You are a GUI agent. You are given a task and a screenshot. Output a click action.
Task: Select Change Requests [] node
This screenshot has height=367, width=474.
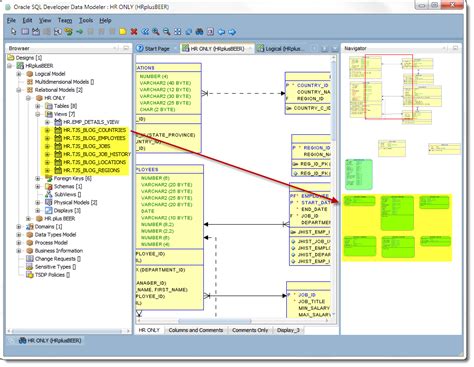(x=58, y=259)
